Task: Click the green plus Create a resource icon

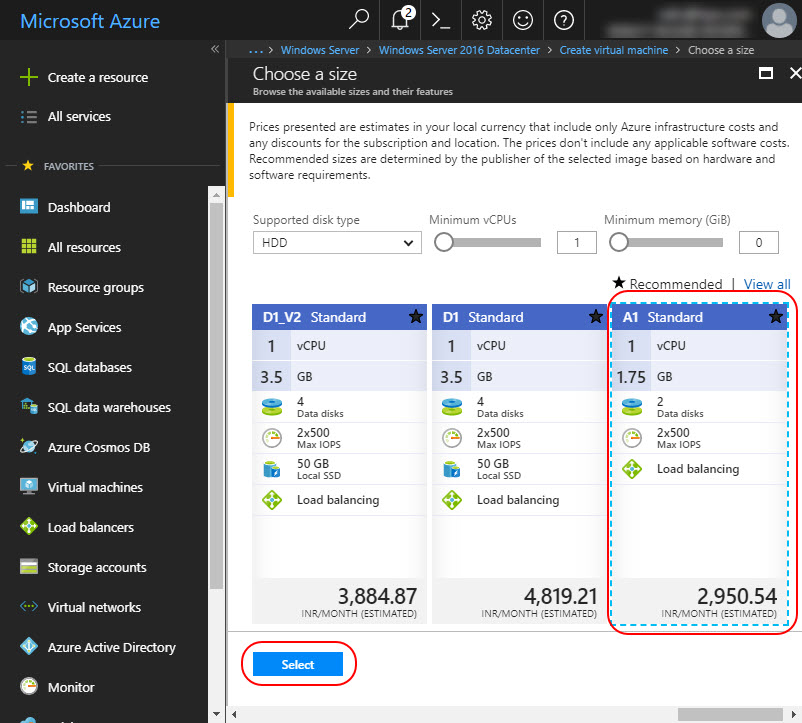Action: coord(29,77)
